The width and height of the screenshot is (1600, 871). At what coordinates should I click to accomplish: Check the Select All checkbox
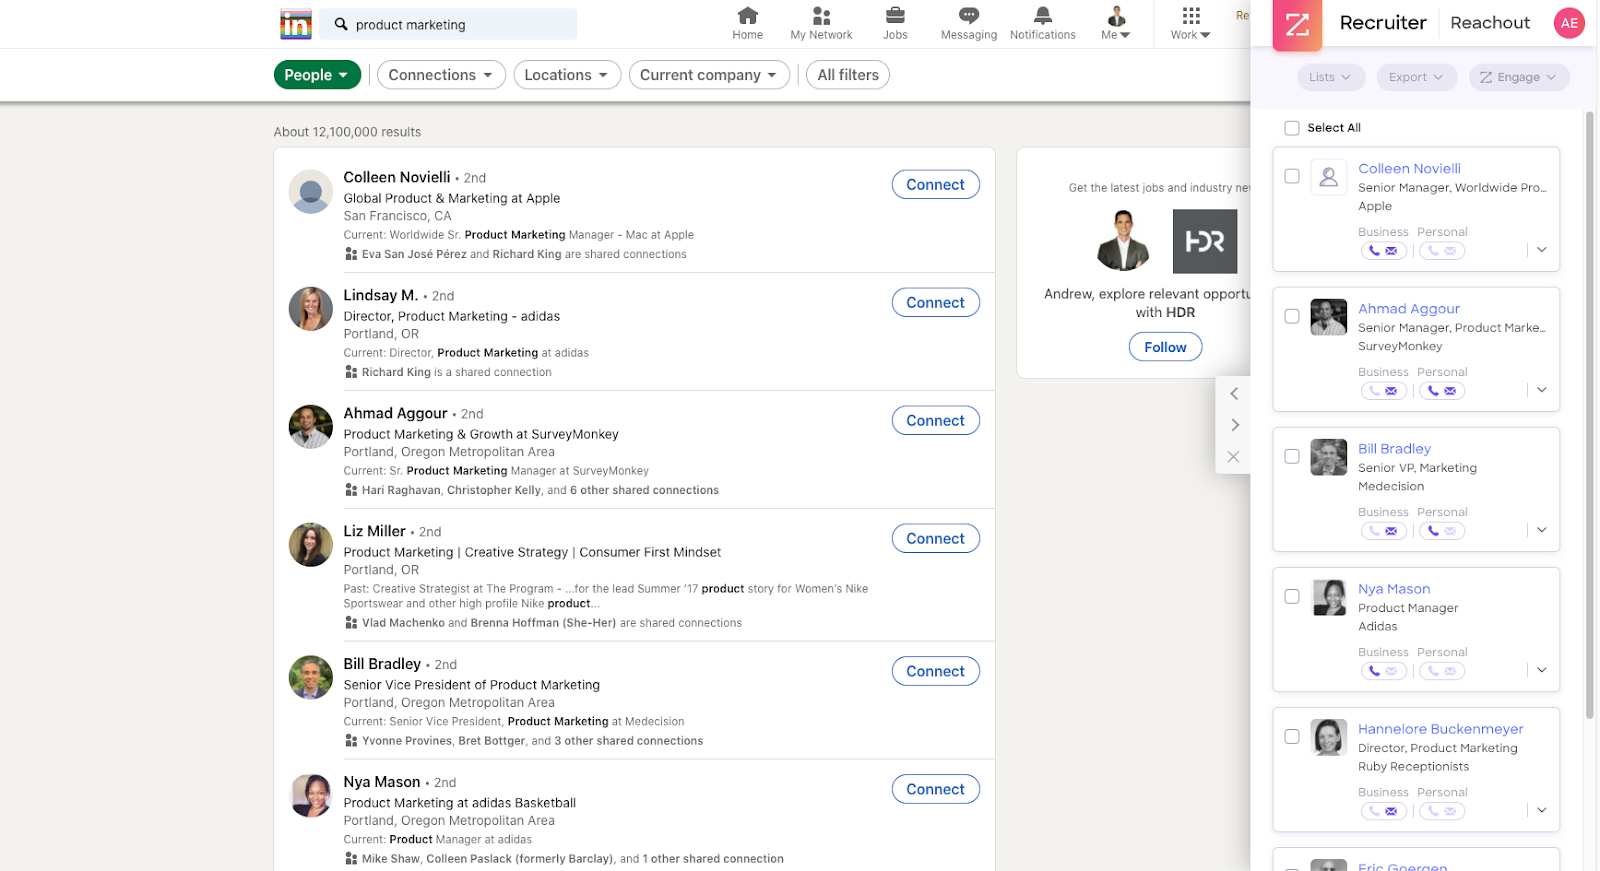pos(1292,128)
